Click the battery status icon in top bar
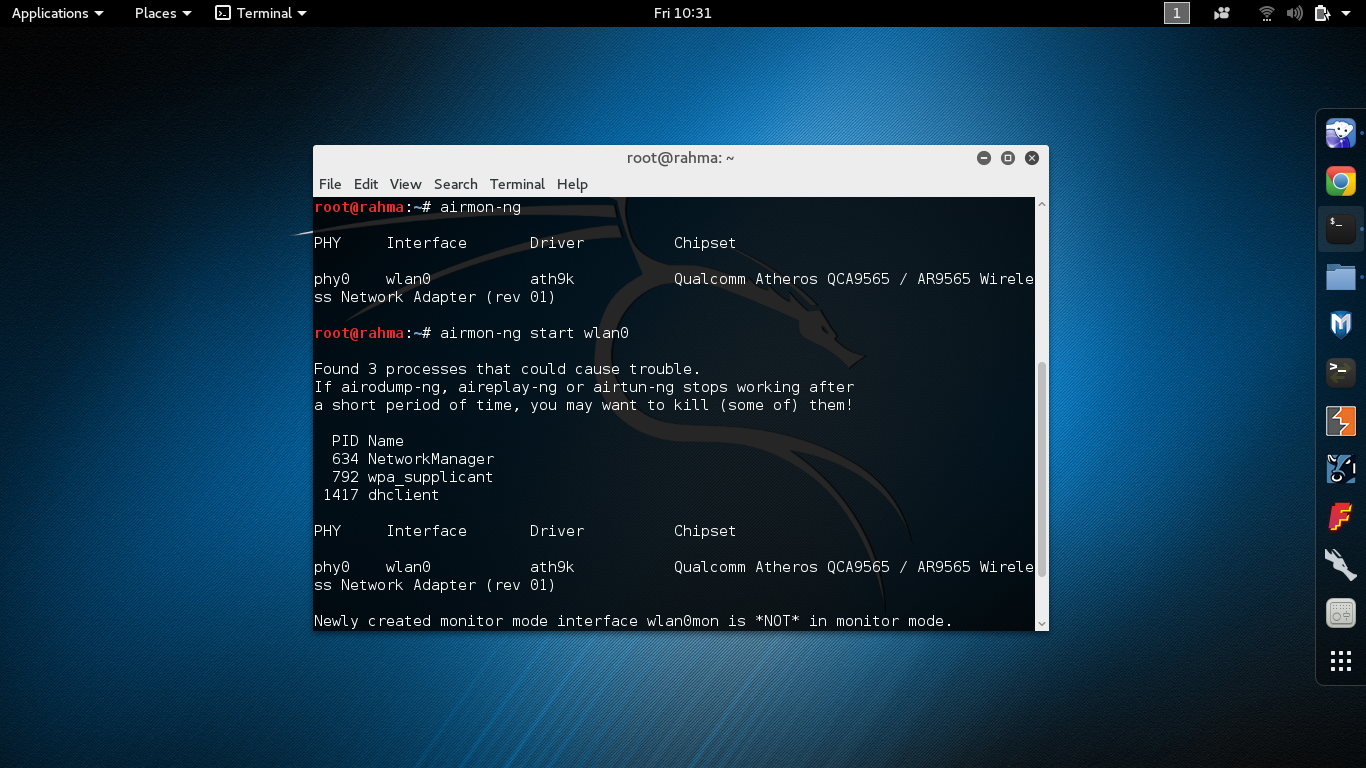Viewport: 1366px width, 768px height. pos(1323,13)
